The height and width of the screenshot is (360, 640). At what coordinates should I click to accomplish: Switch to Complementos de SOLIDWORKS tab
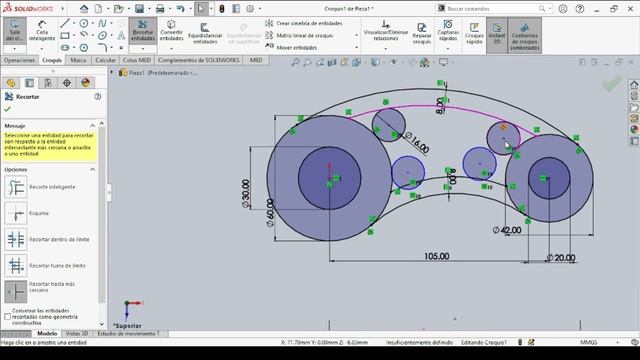click(x=198, y=60)
